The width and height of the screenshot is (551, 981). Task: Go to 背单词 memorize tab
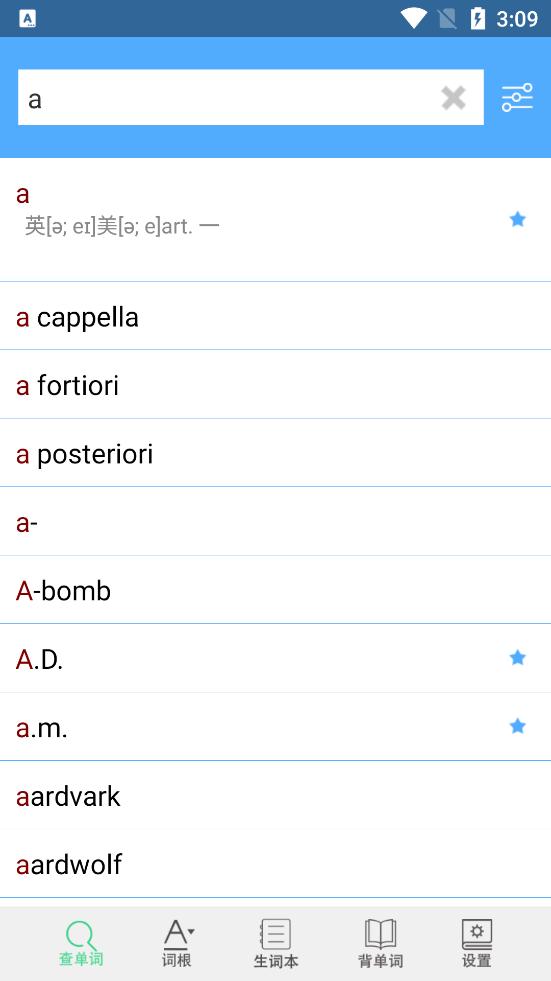[x=380, y=943]
